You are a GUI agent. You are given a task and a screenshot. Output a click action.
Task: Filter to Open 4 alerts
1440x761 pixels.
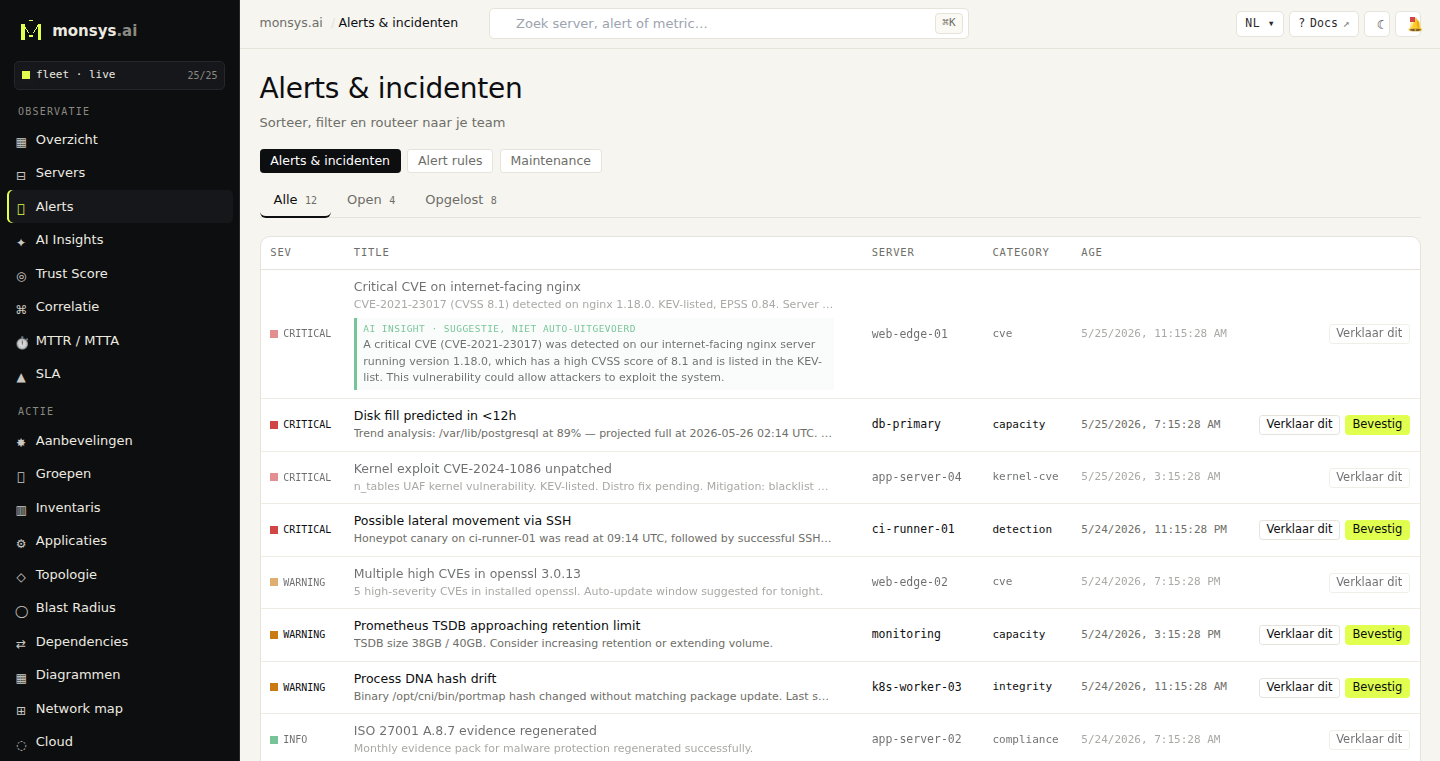click(371, 200)
